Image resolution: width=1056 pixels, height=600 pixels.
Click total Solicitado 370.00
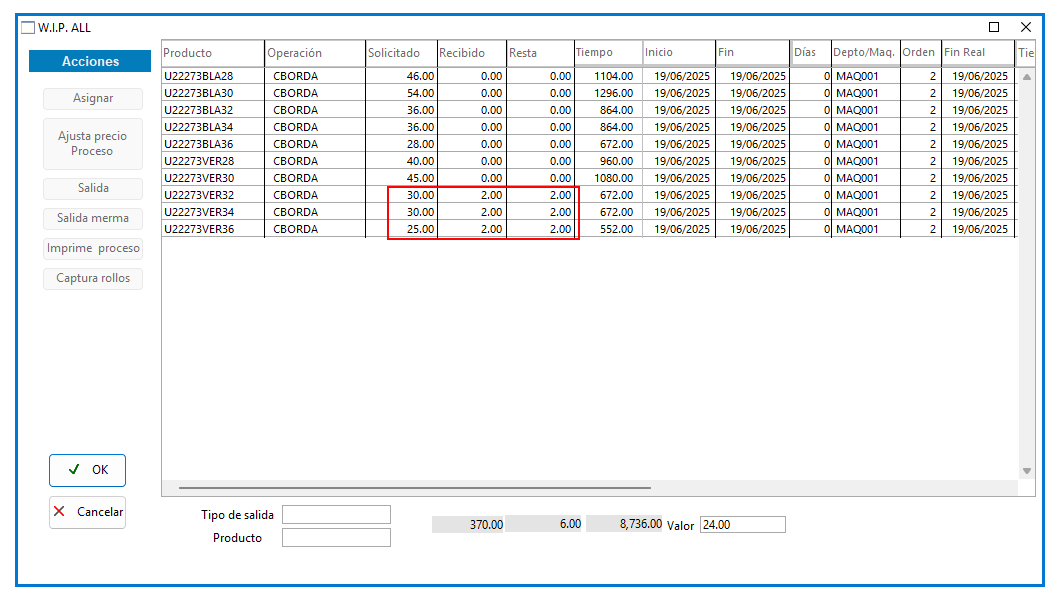pyautogui.click(x=468, y=525)
